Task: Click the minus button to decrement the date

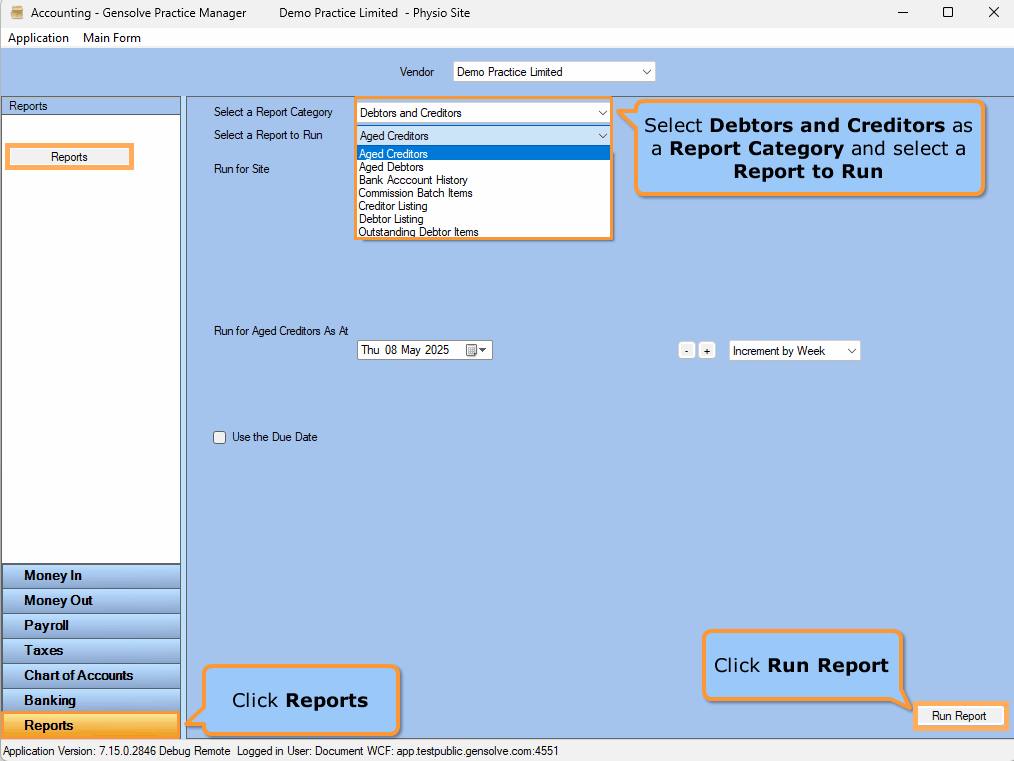Action: point(686,350)
